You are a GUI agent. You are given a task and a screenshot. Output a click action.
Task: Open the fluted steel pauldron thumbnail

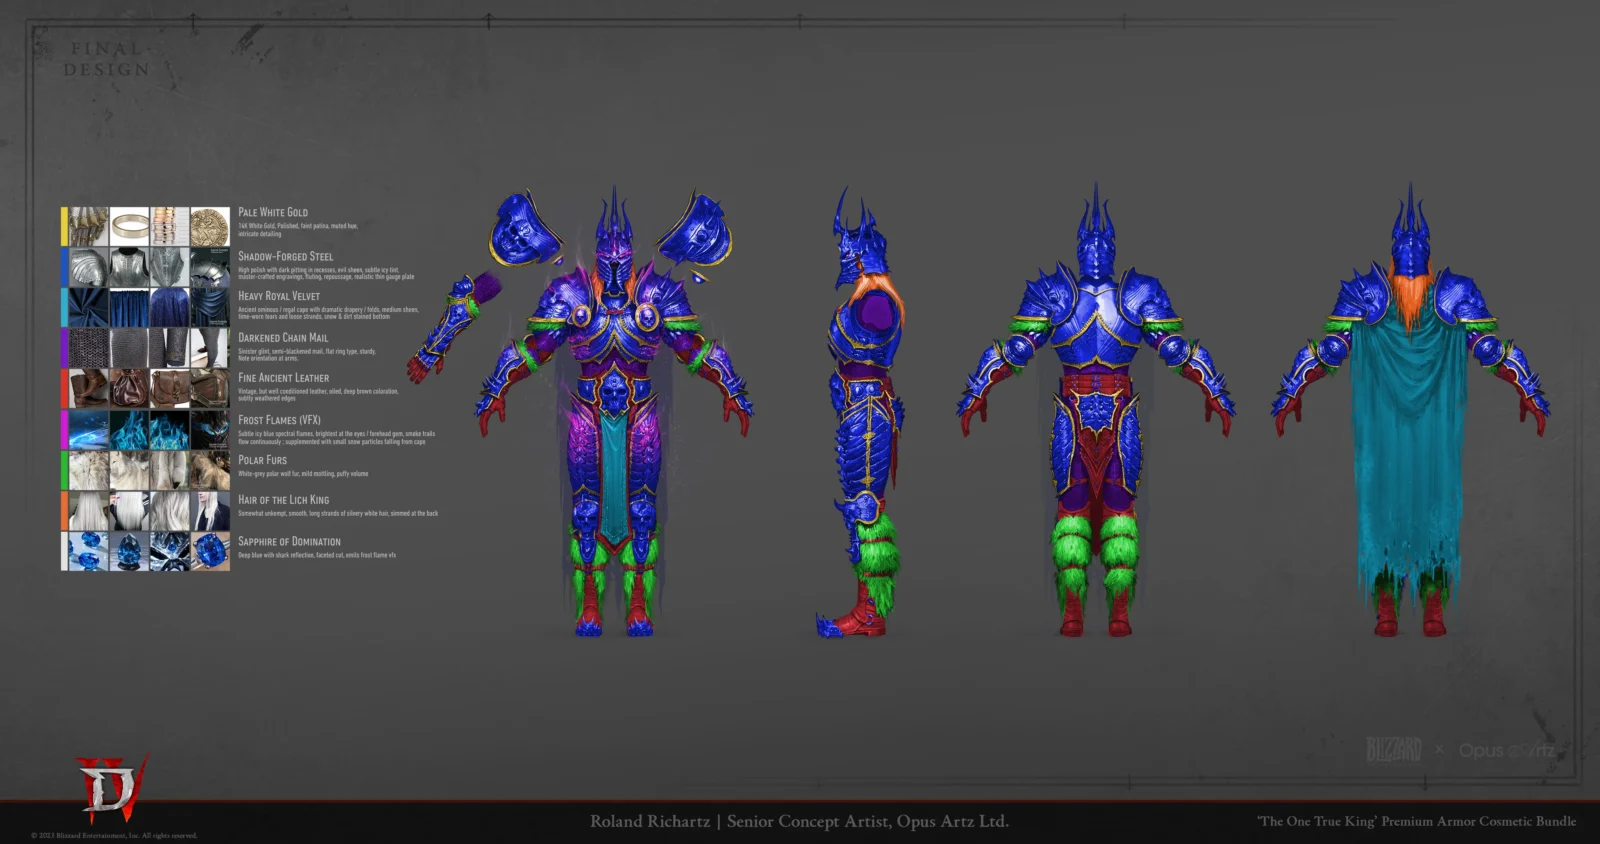pyautogui.click(x=89, y=267)
